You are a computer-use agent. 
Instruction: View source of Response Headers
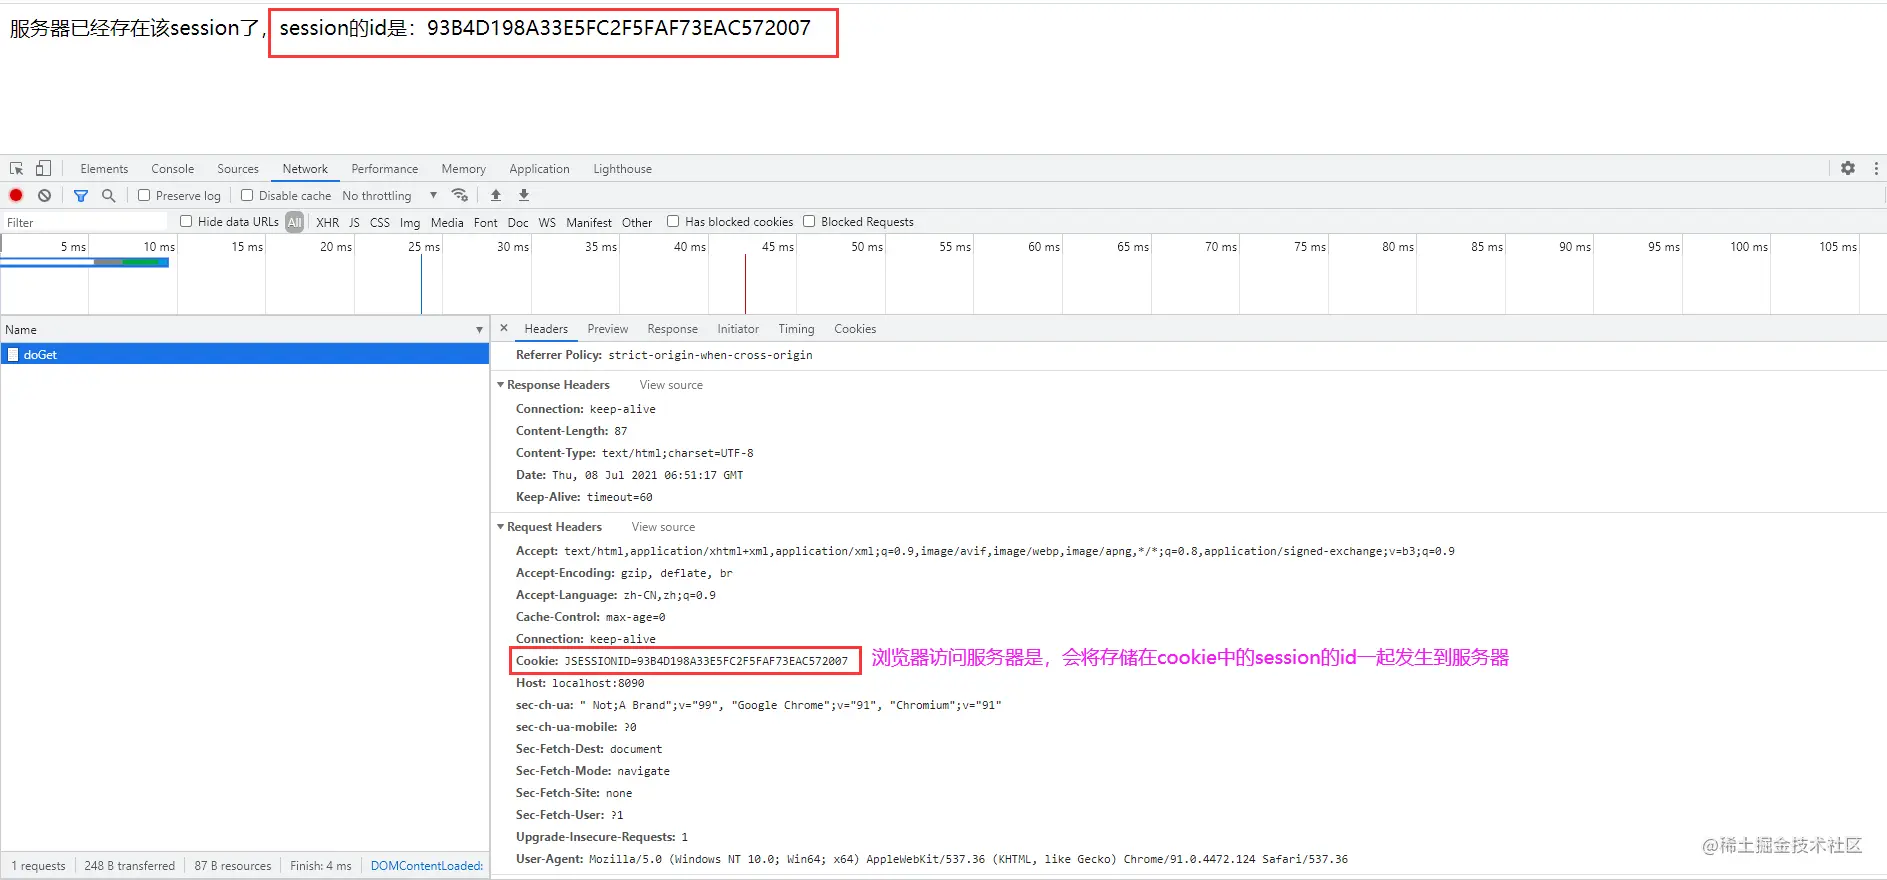point(671,385)
